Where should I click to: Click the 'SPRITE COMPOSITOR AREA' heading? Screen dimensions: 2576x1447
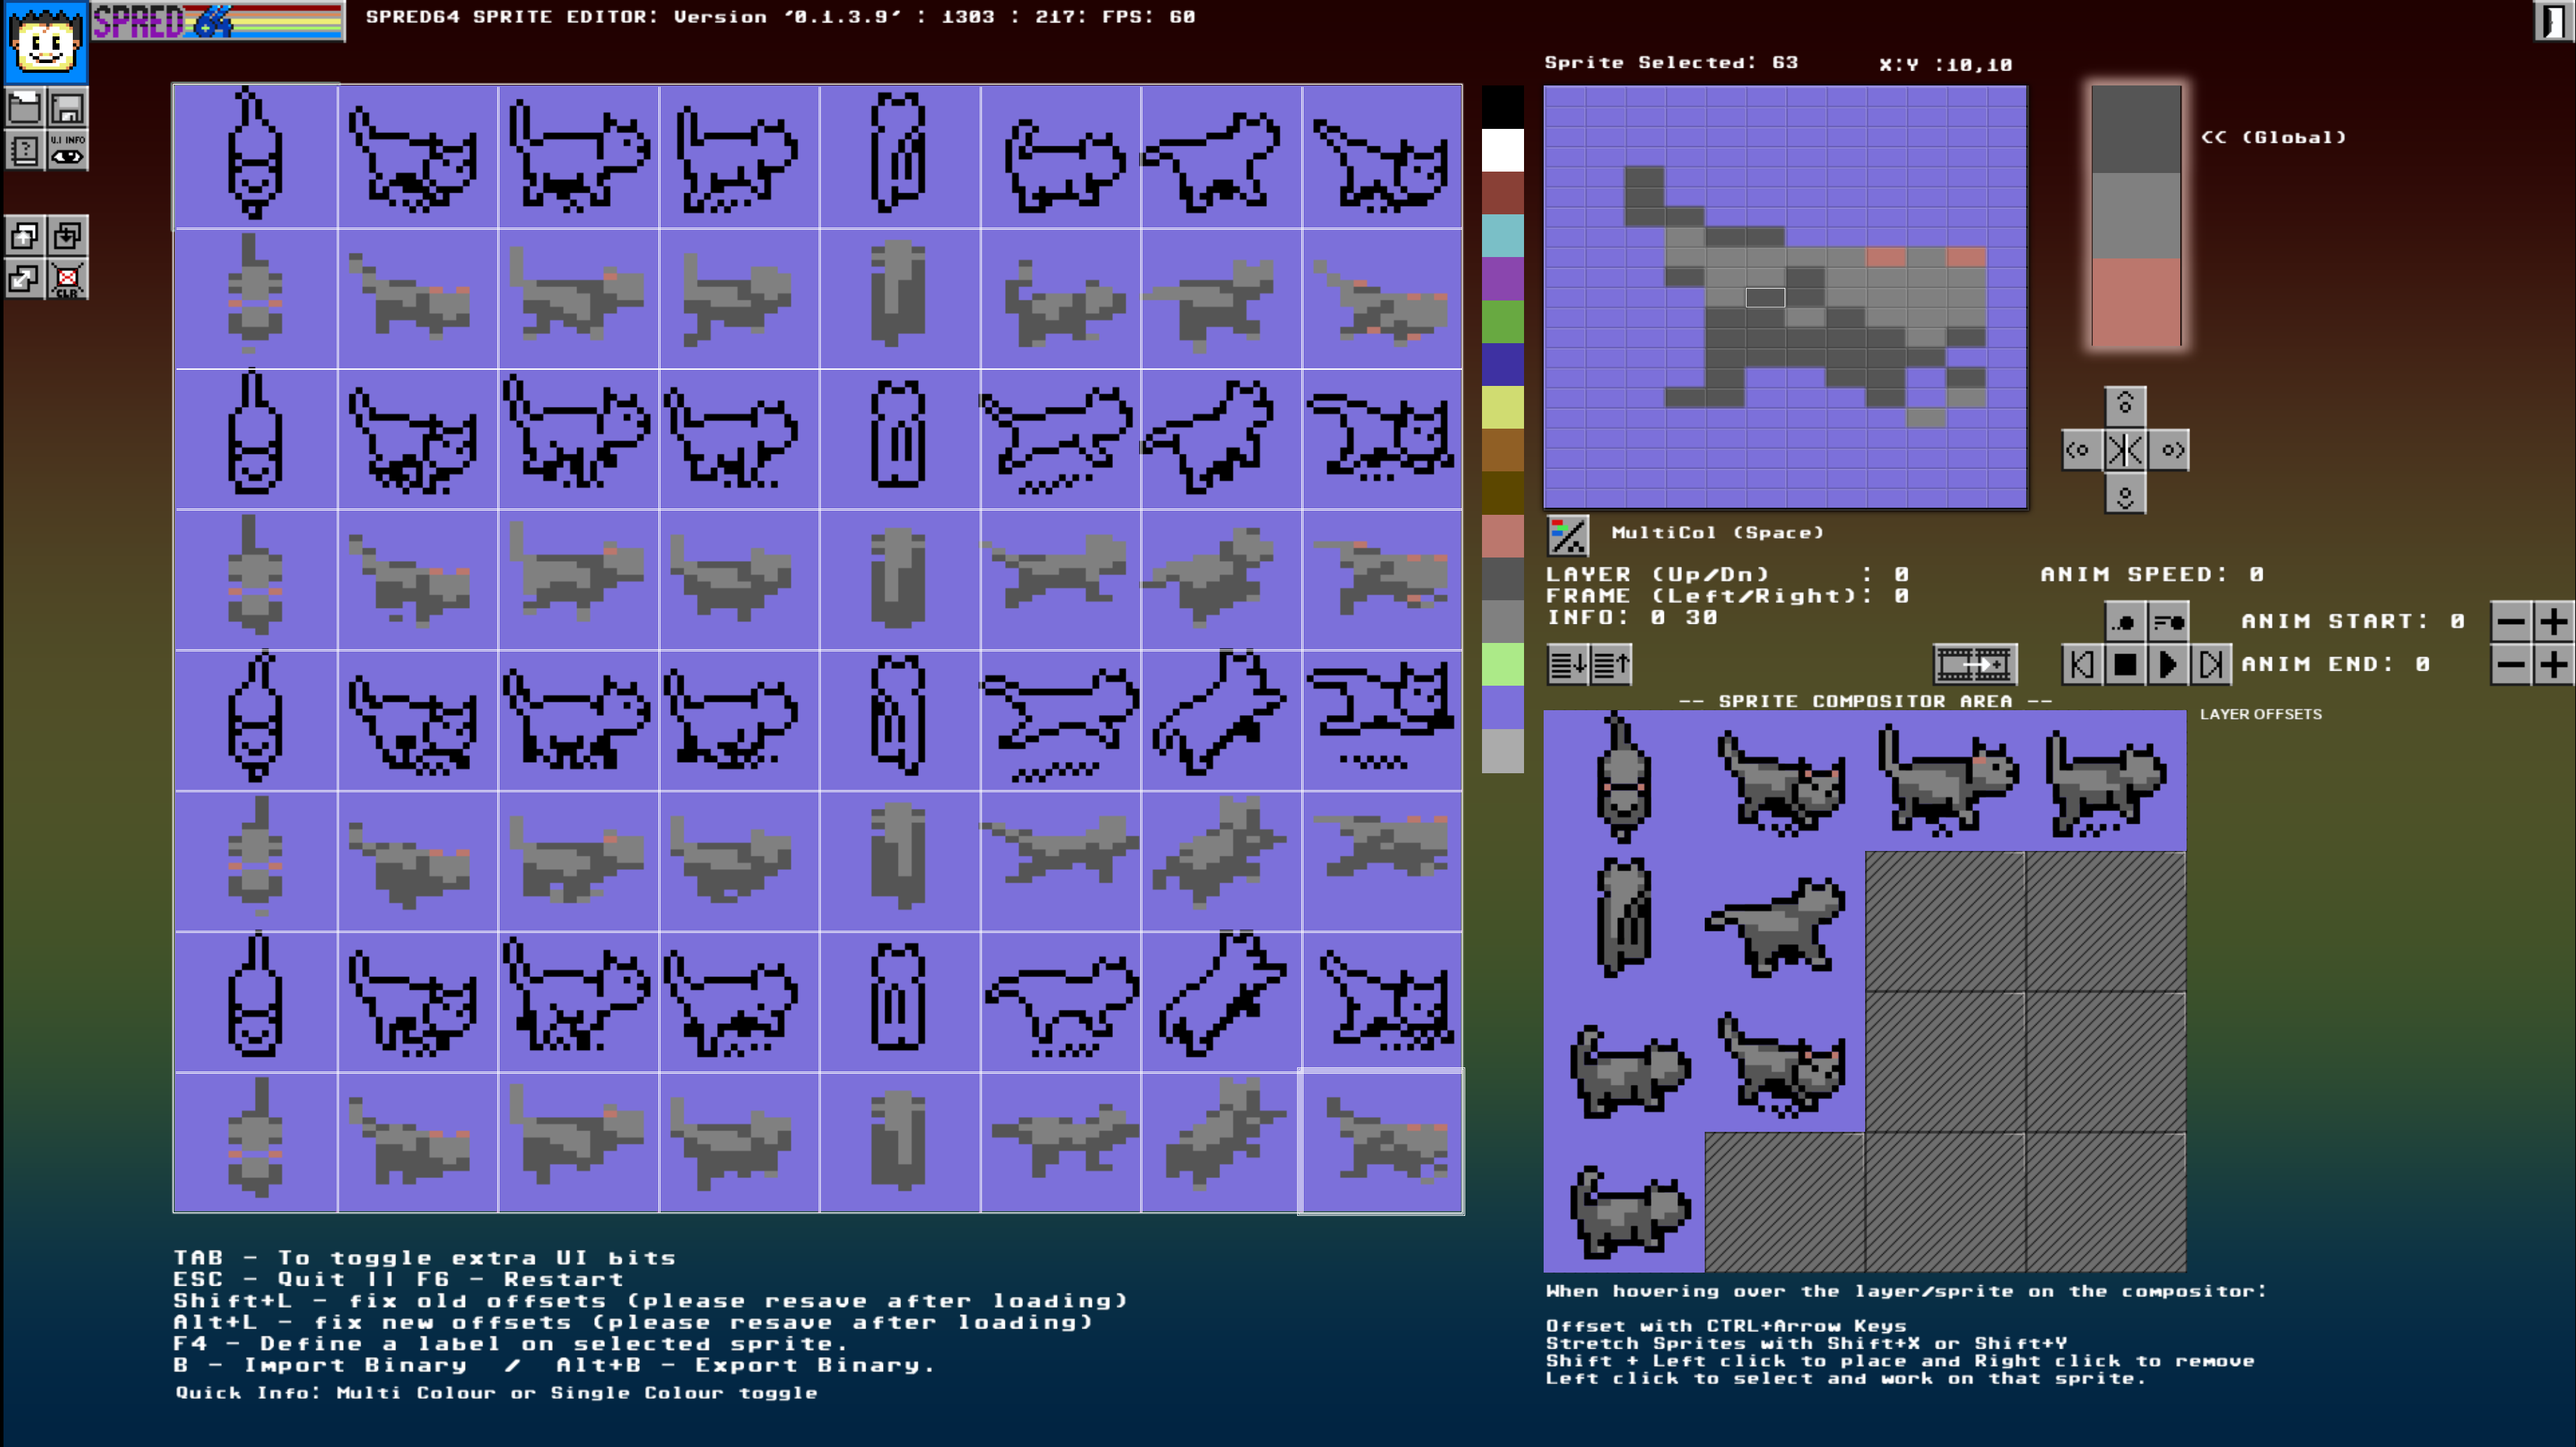click(x=1865, y=701)
